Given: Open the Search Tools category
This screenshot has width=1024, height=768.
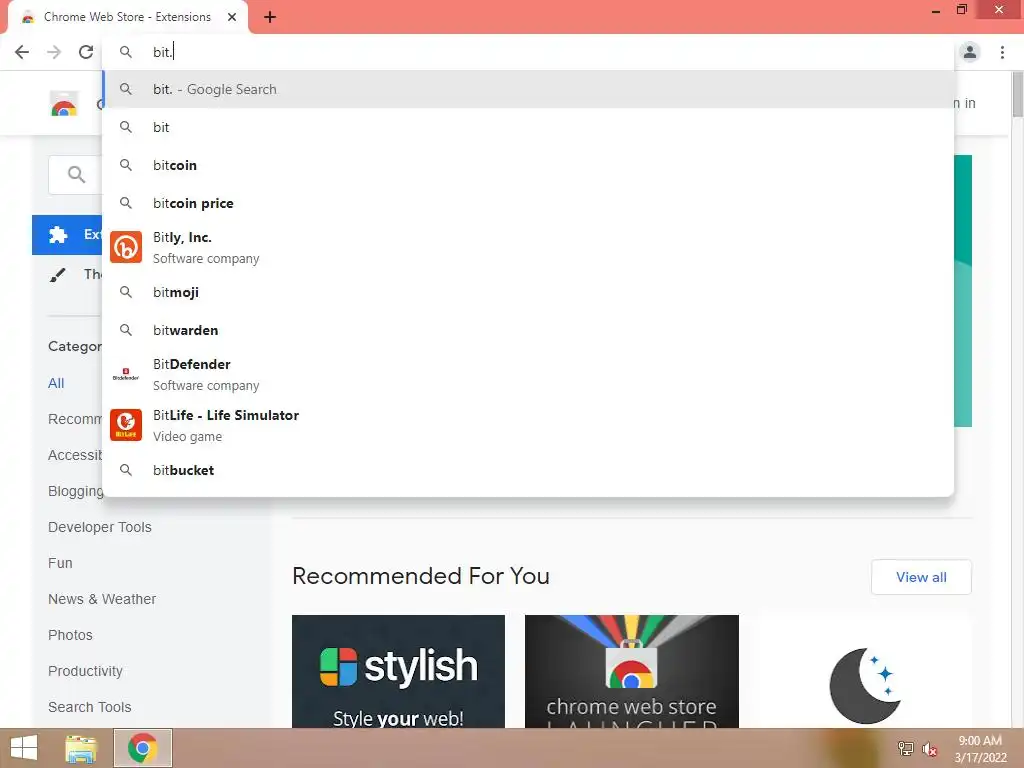Looking at the screenshot, I should pos(89,707).
